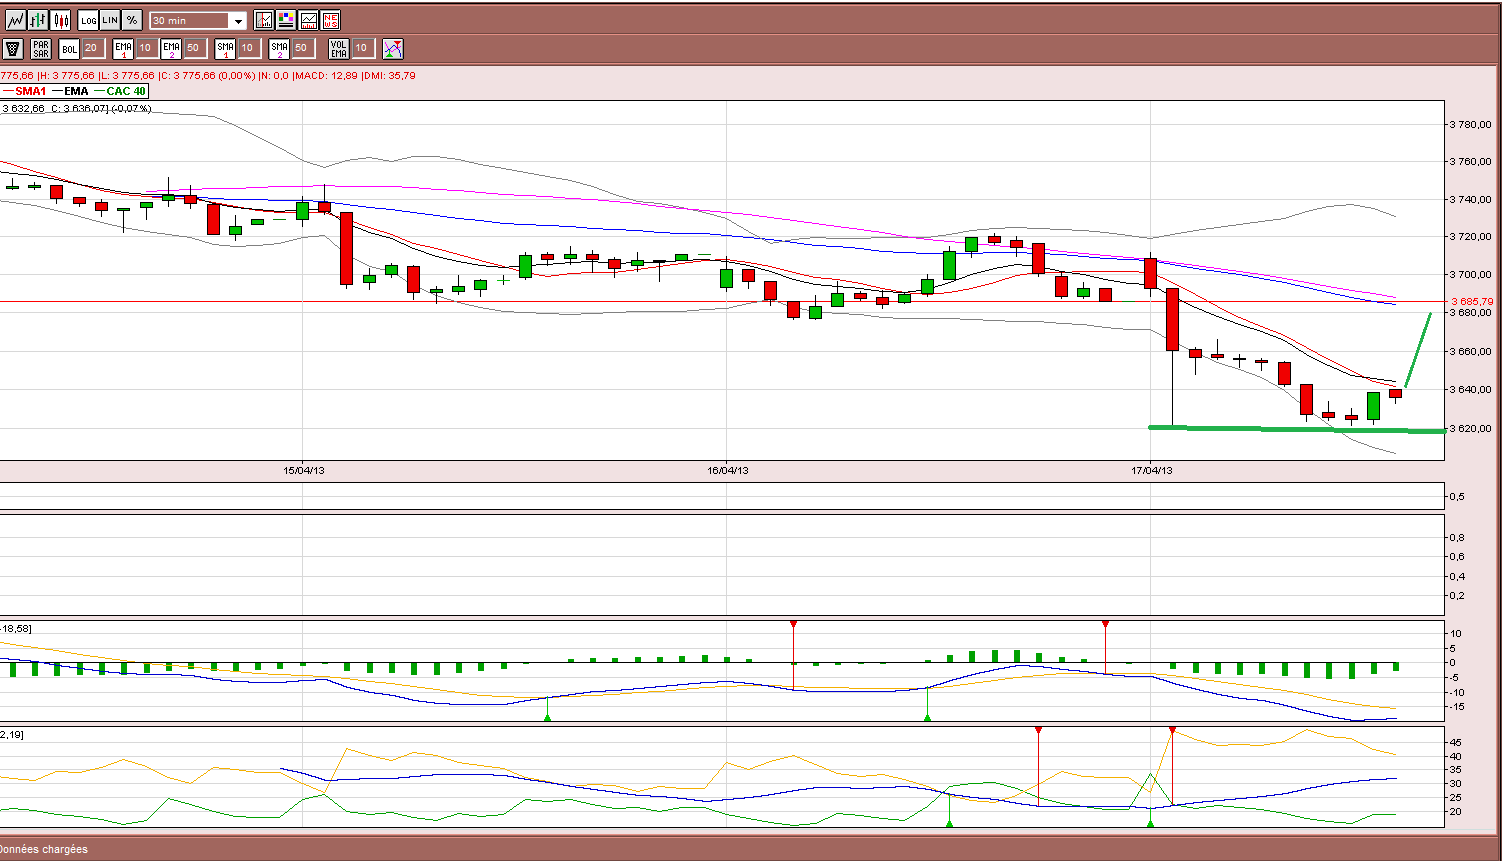Open the indicators chart icon beside timeframe

264,20
